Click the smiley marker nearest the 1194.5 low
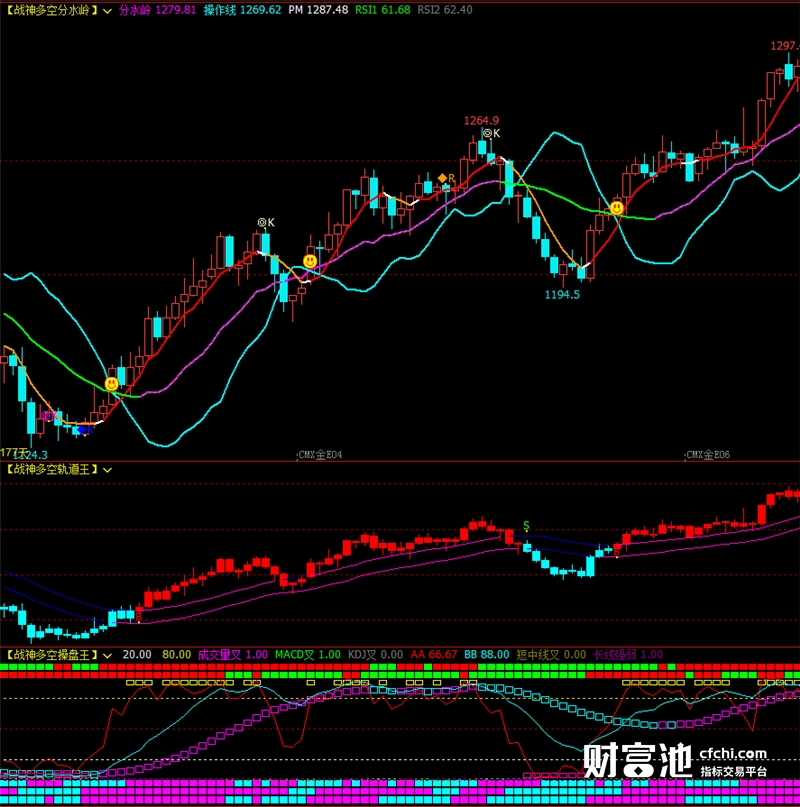800x807 pixels. (616, 208)
